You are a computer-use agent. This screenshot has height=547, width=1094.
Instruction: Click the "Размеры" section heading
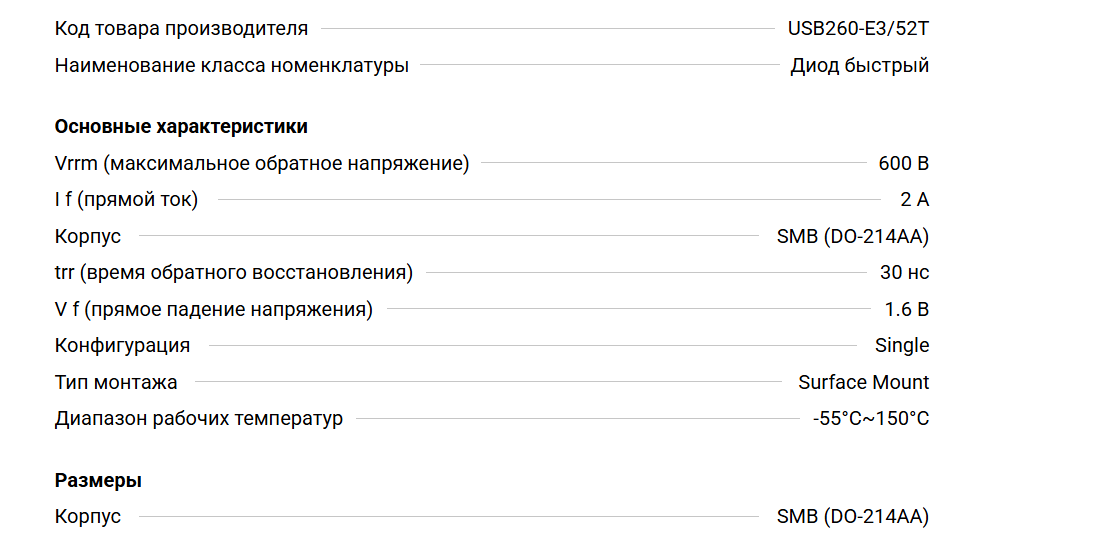click(98, 480)
